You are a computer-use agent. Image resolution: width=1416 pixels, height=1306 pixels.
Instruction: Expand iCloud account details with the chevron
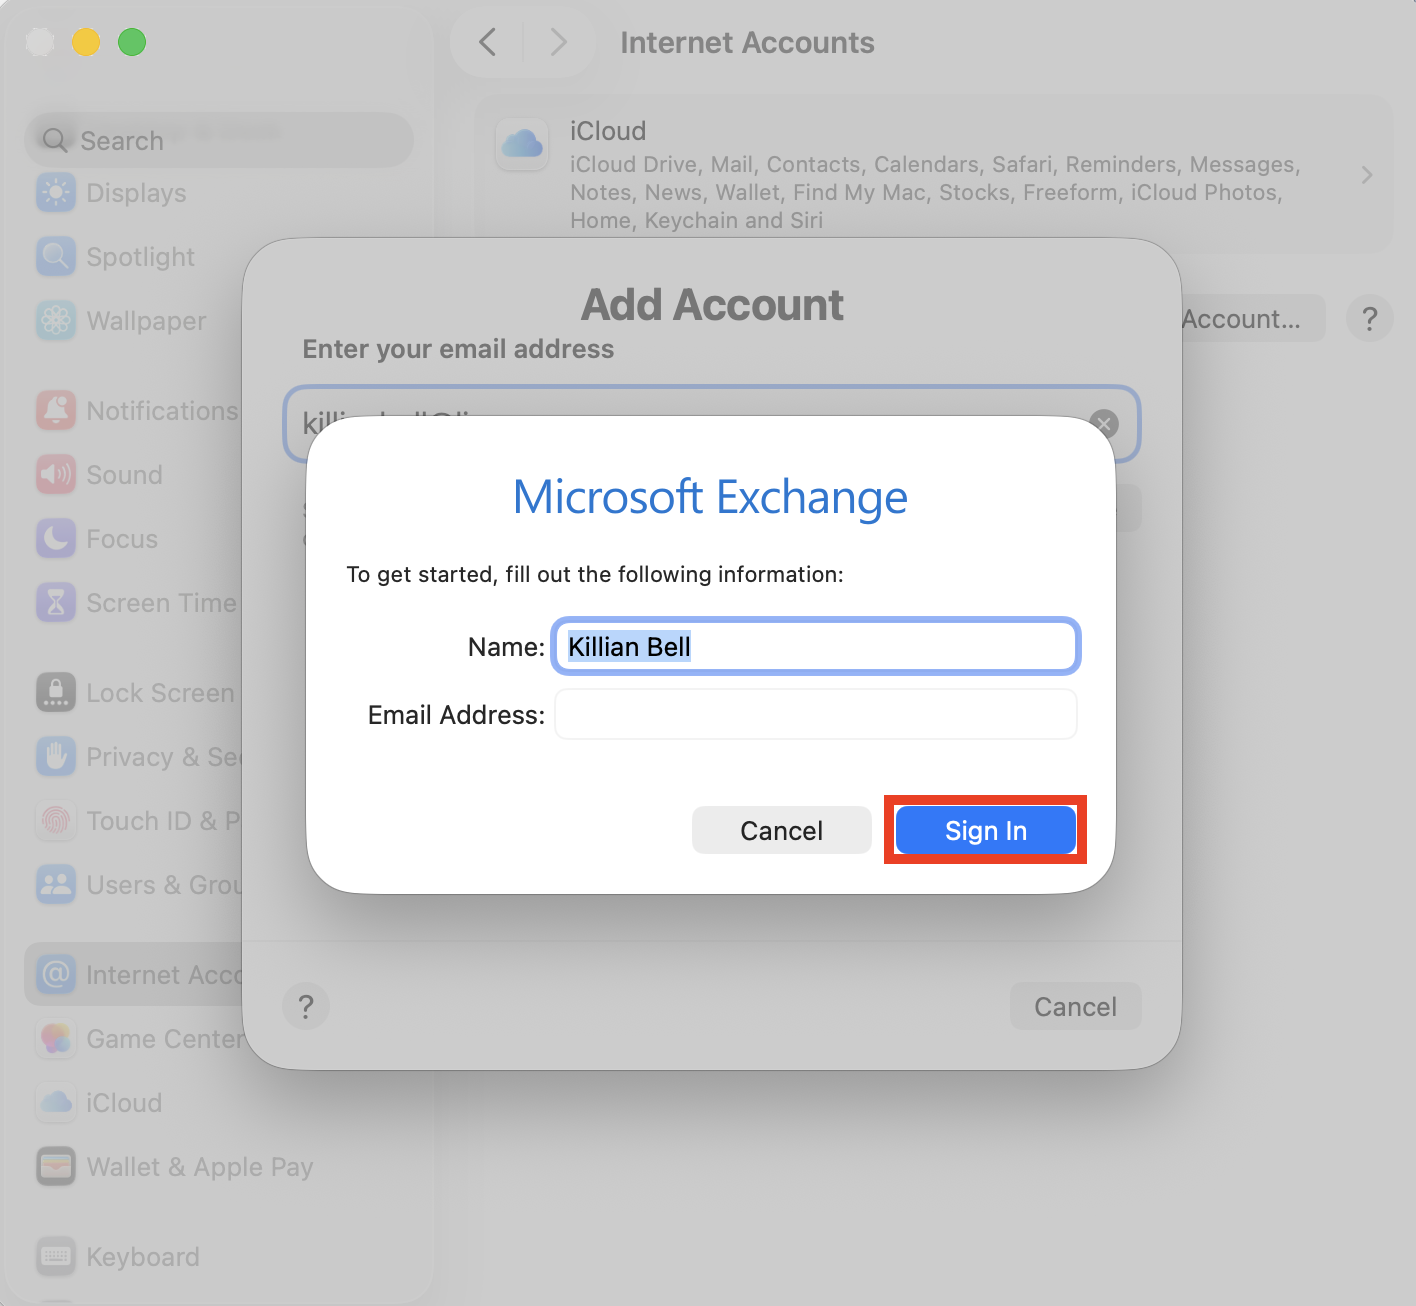(x=1367, y=174)
